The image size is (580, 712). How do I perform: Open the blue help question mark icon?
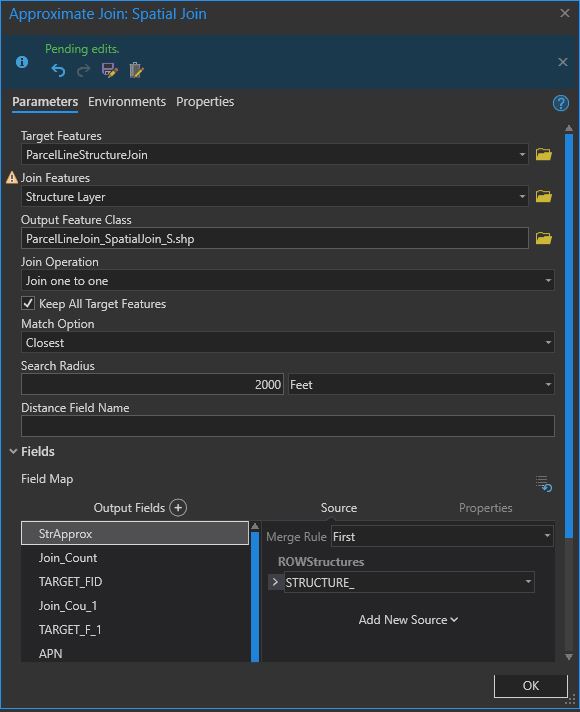pos(560,103)
